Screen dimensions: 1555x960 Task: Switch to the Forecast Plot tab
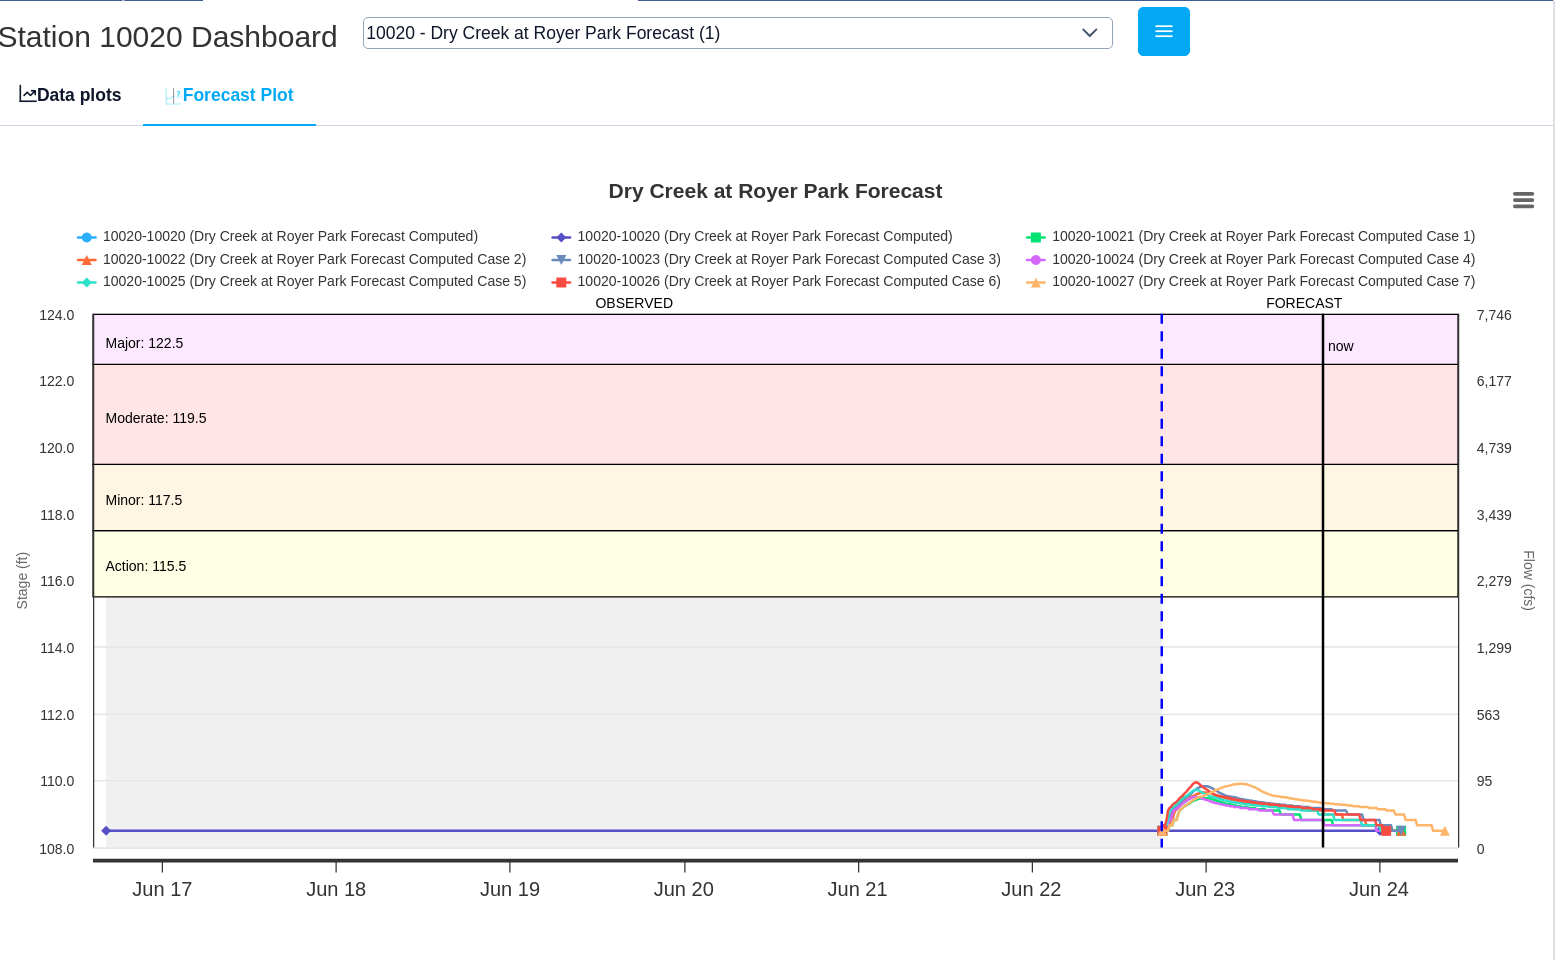pos(229,95)
